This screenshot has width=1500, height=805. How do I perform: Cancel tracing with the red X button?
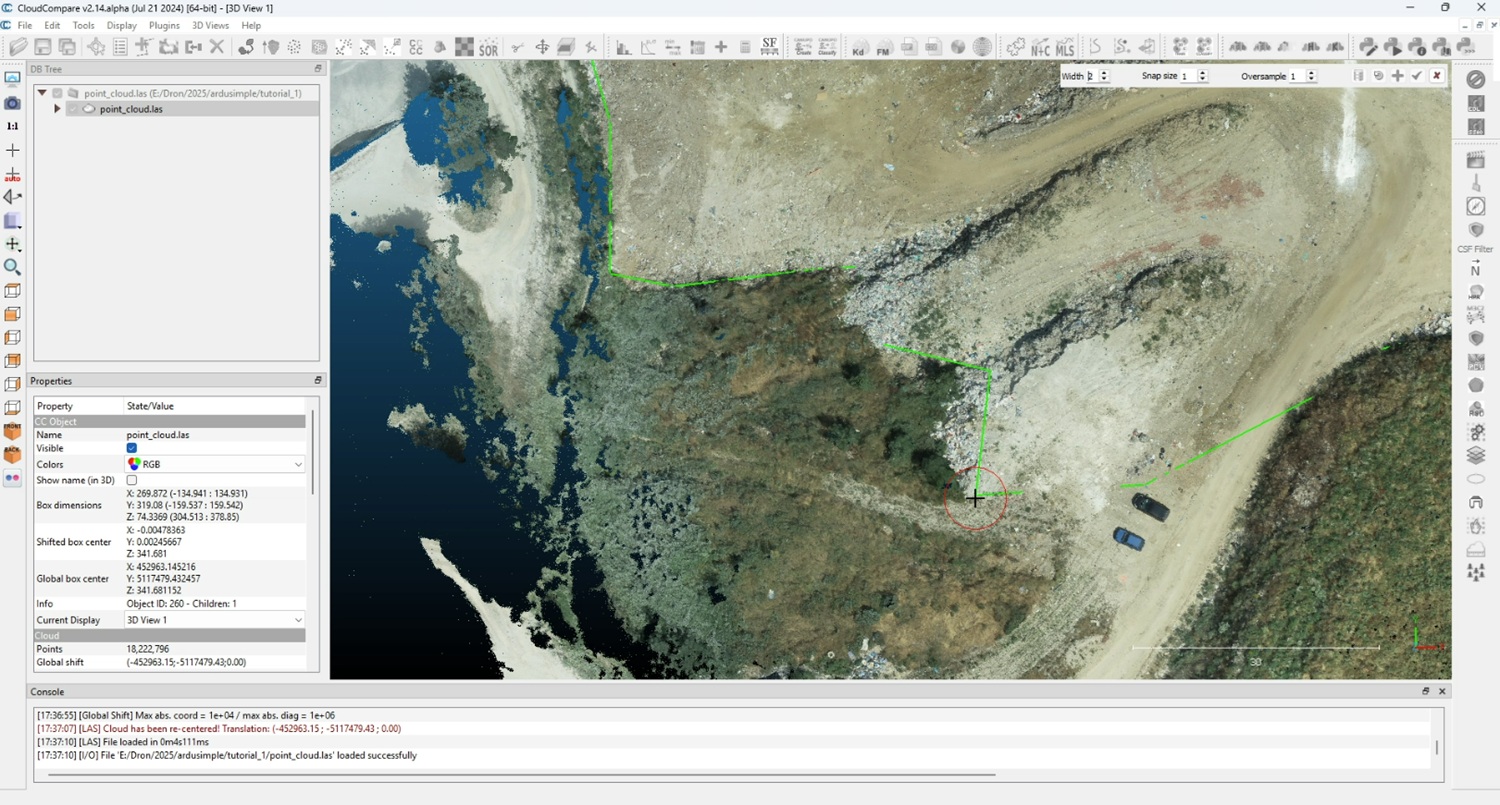coord(1437,76)
